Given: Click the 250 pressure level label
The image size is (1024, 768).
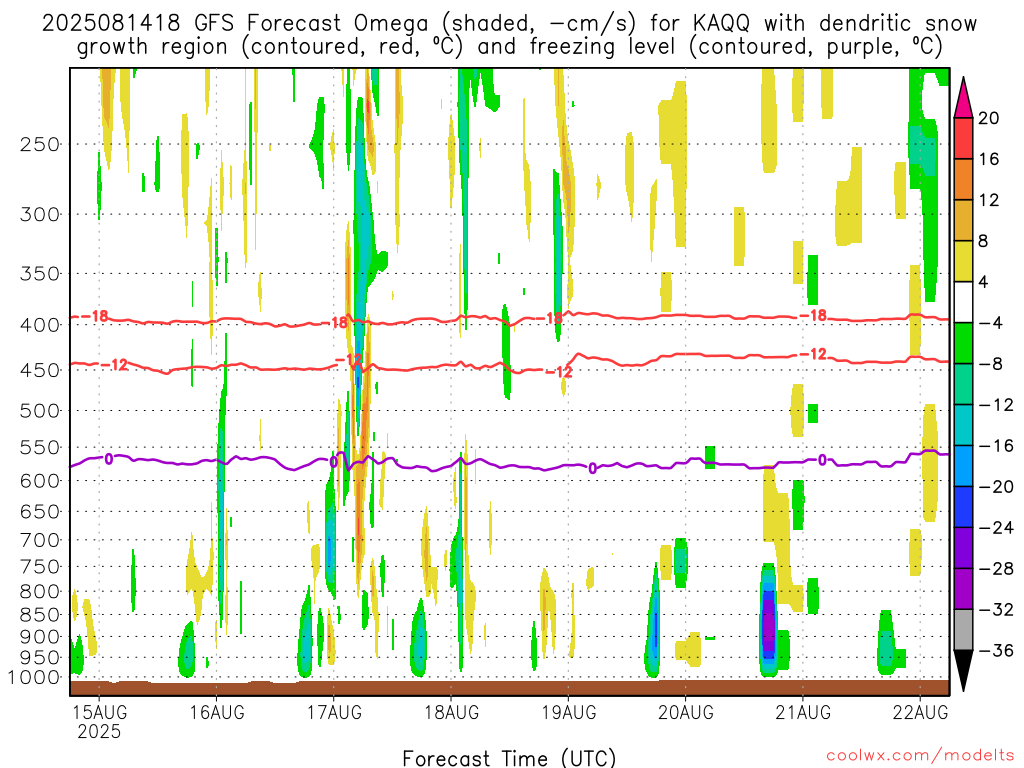Looking at the screenshot, I should pos(40,144).
